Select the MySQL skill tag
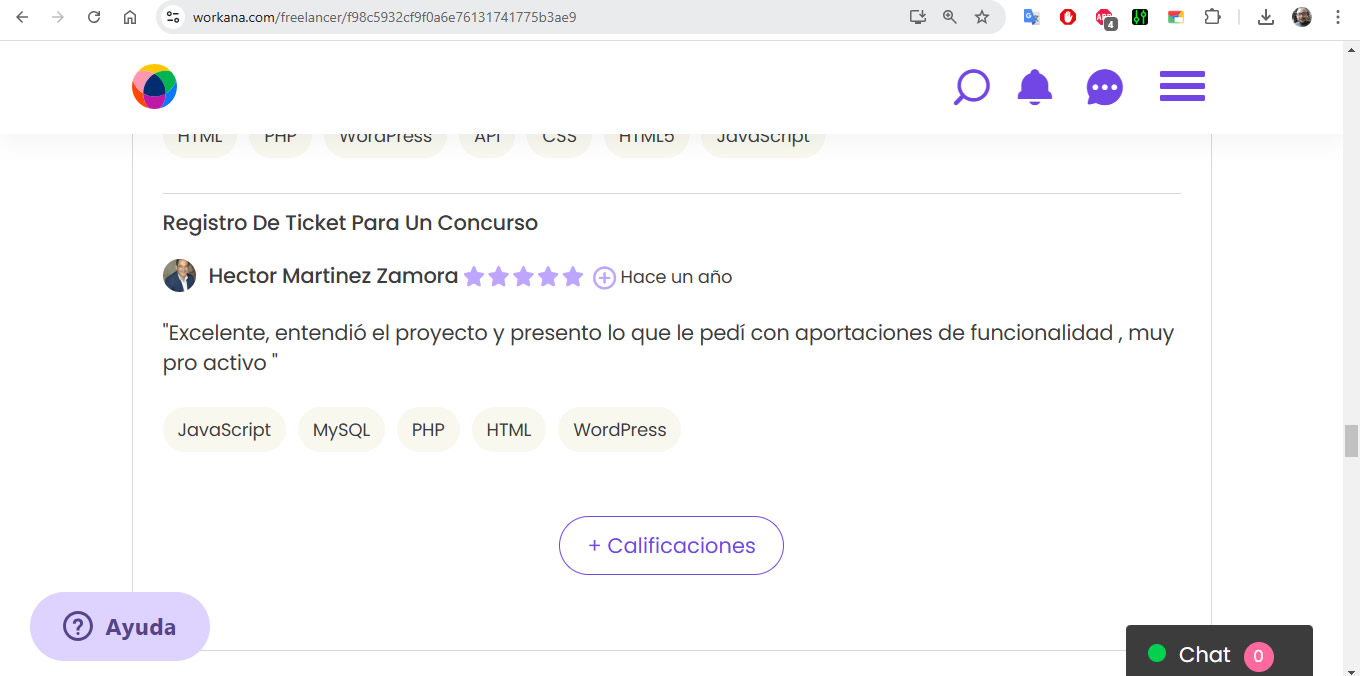Viewport: 1360px width, 676px height. pyautogui.click(x=341, y=430)
